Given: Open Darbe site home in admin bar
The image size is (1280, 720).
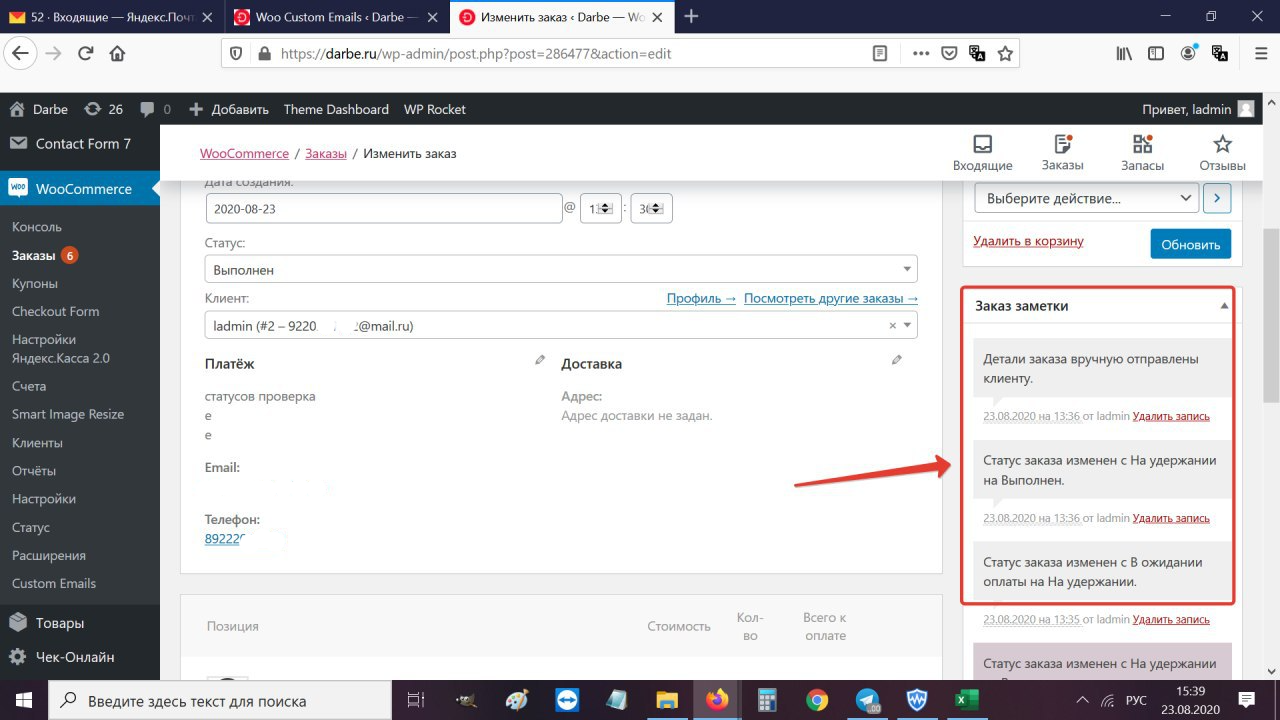Looking at the screenshot, I should click(x=38, y=109).
